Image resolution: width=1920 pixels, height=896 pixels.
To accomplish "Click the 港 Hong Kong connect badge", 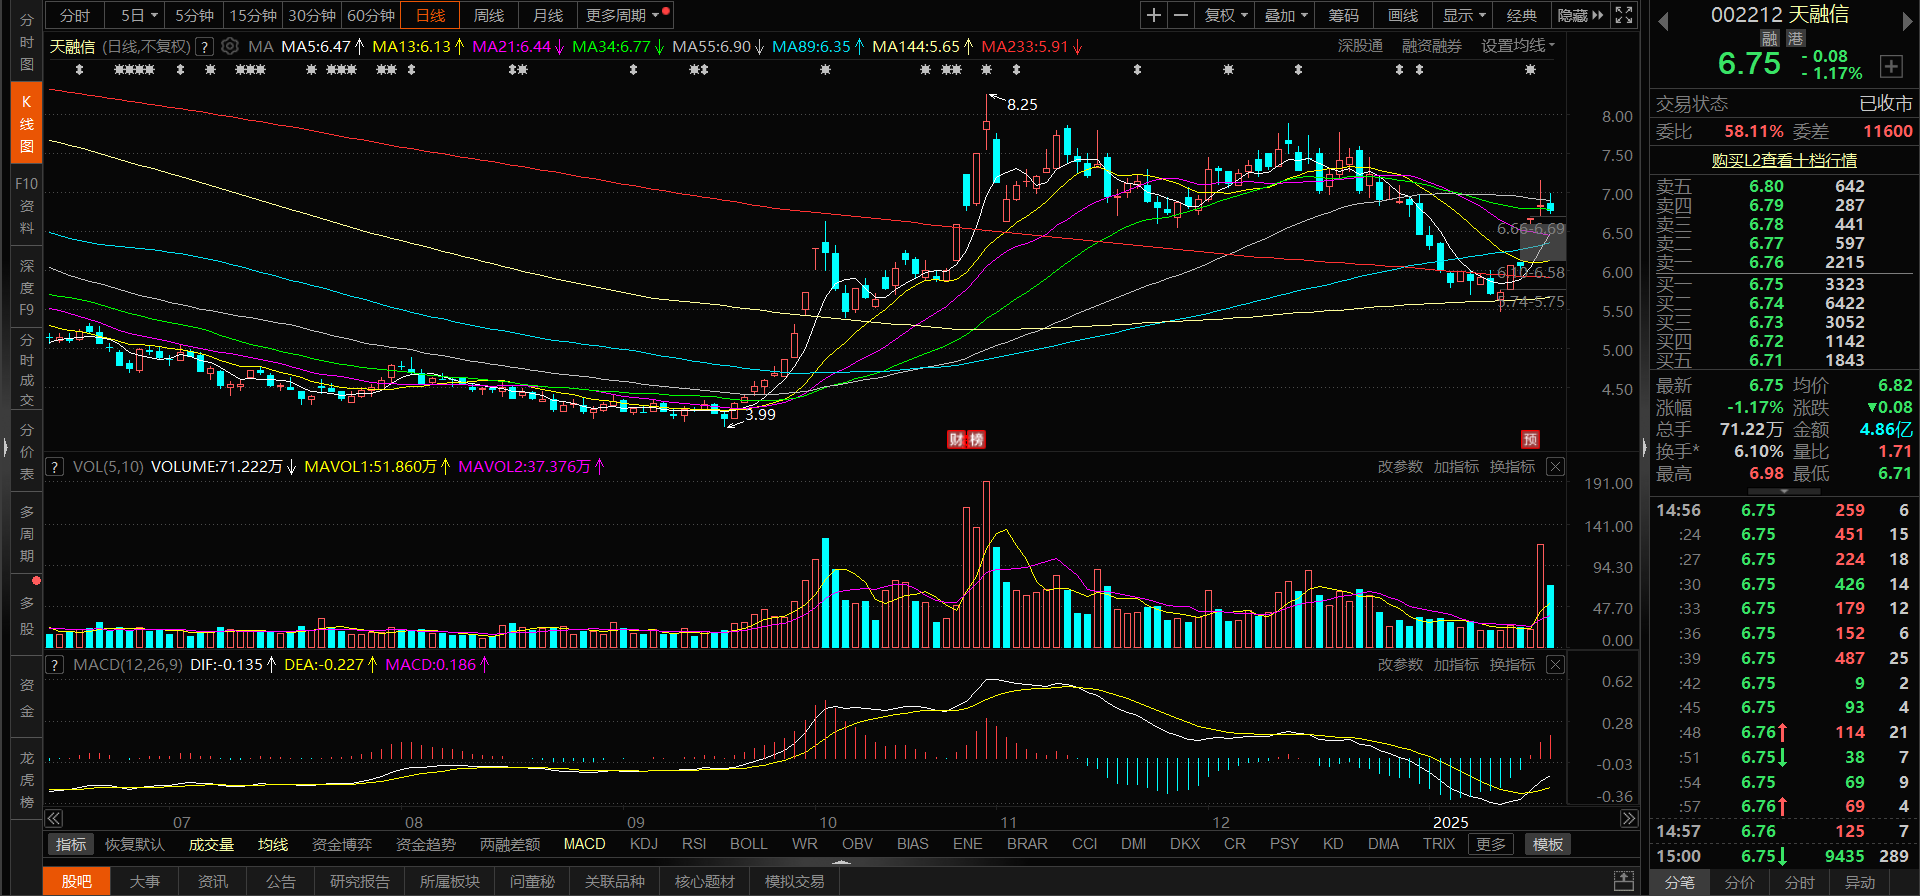I will pos(1796,38).
